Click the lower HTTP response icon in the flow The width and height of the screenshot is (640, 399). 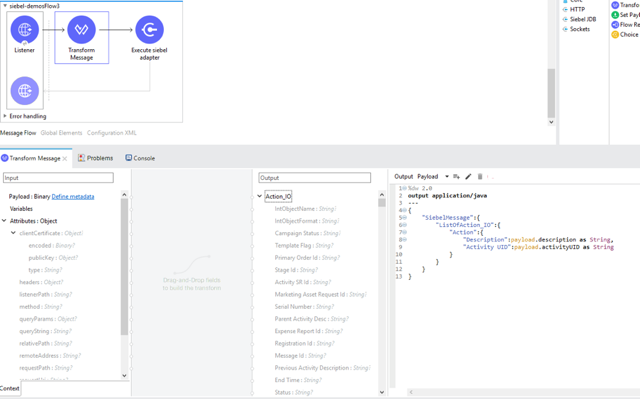pyautogui.click(x=24, y=91)
